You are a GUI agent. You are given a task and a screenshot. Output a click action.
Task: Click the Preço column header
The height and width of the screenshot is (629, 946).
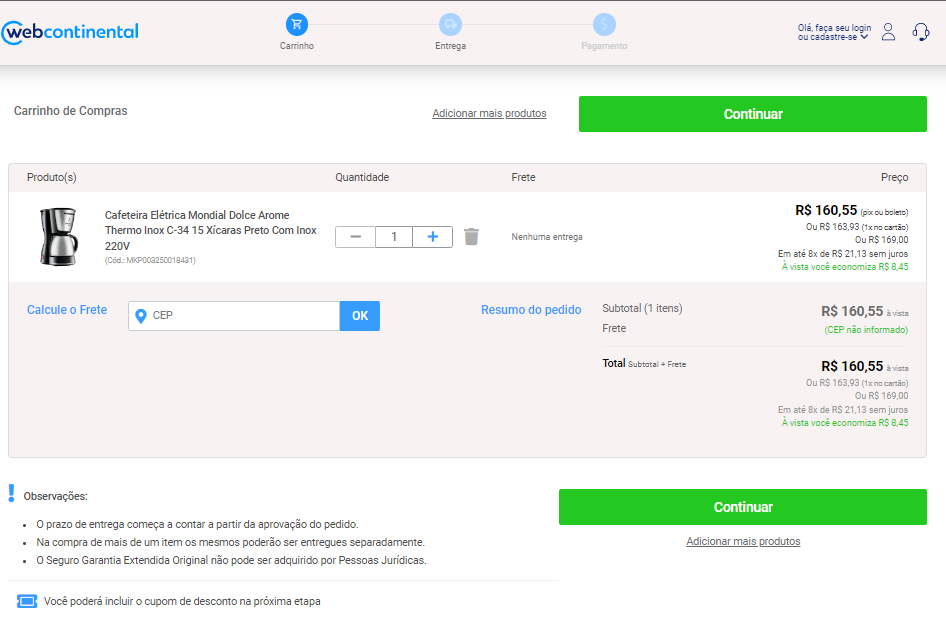point(894,177)
